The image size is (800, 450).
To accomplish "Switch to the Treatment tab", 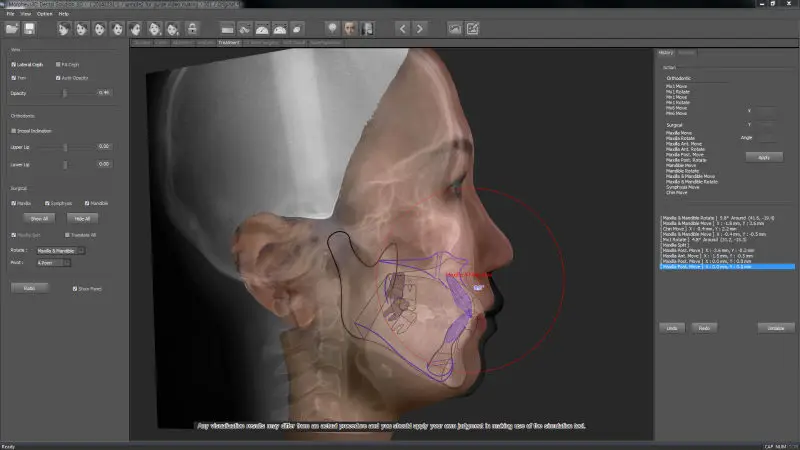I will click(228, 43).
